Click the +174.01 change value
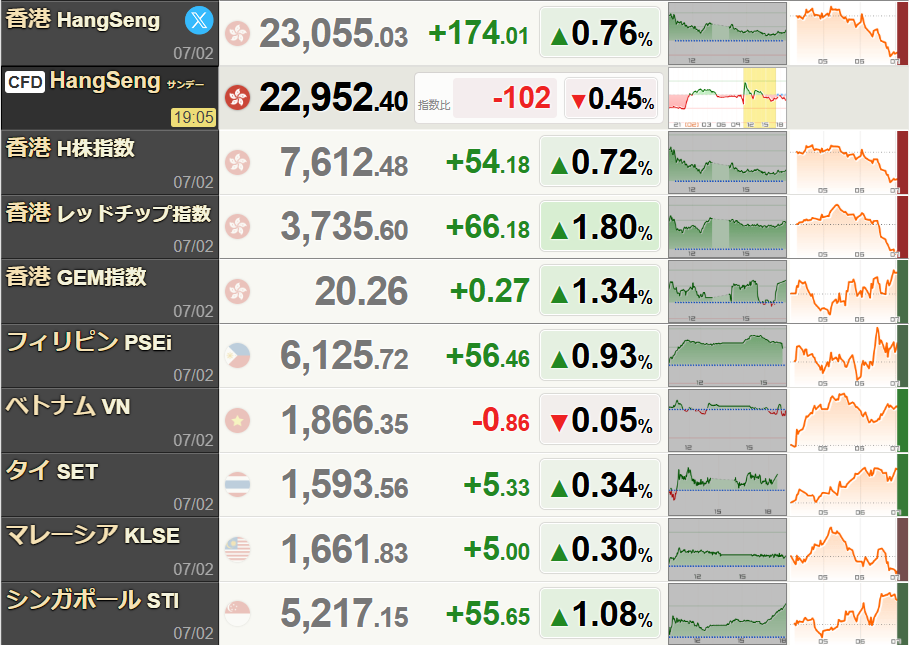909x645 pixels. (479, 33)
